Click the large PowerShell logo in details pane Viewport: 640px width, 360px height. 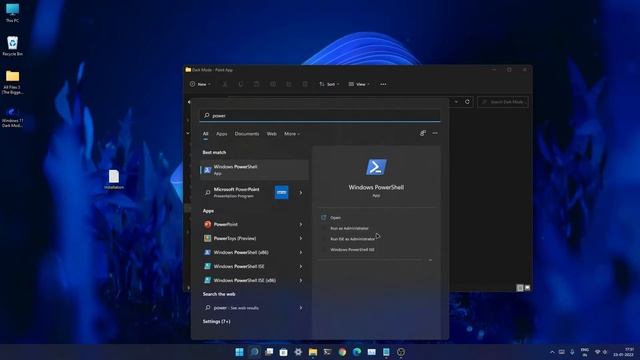(376, 167)
